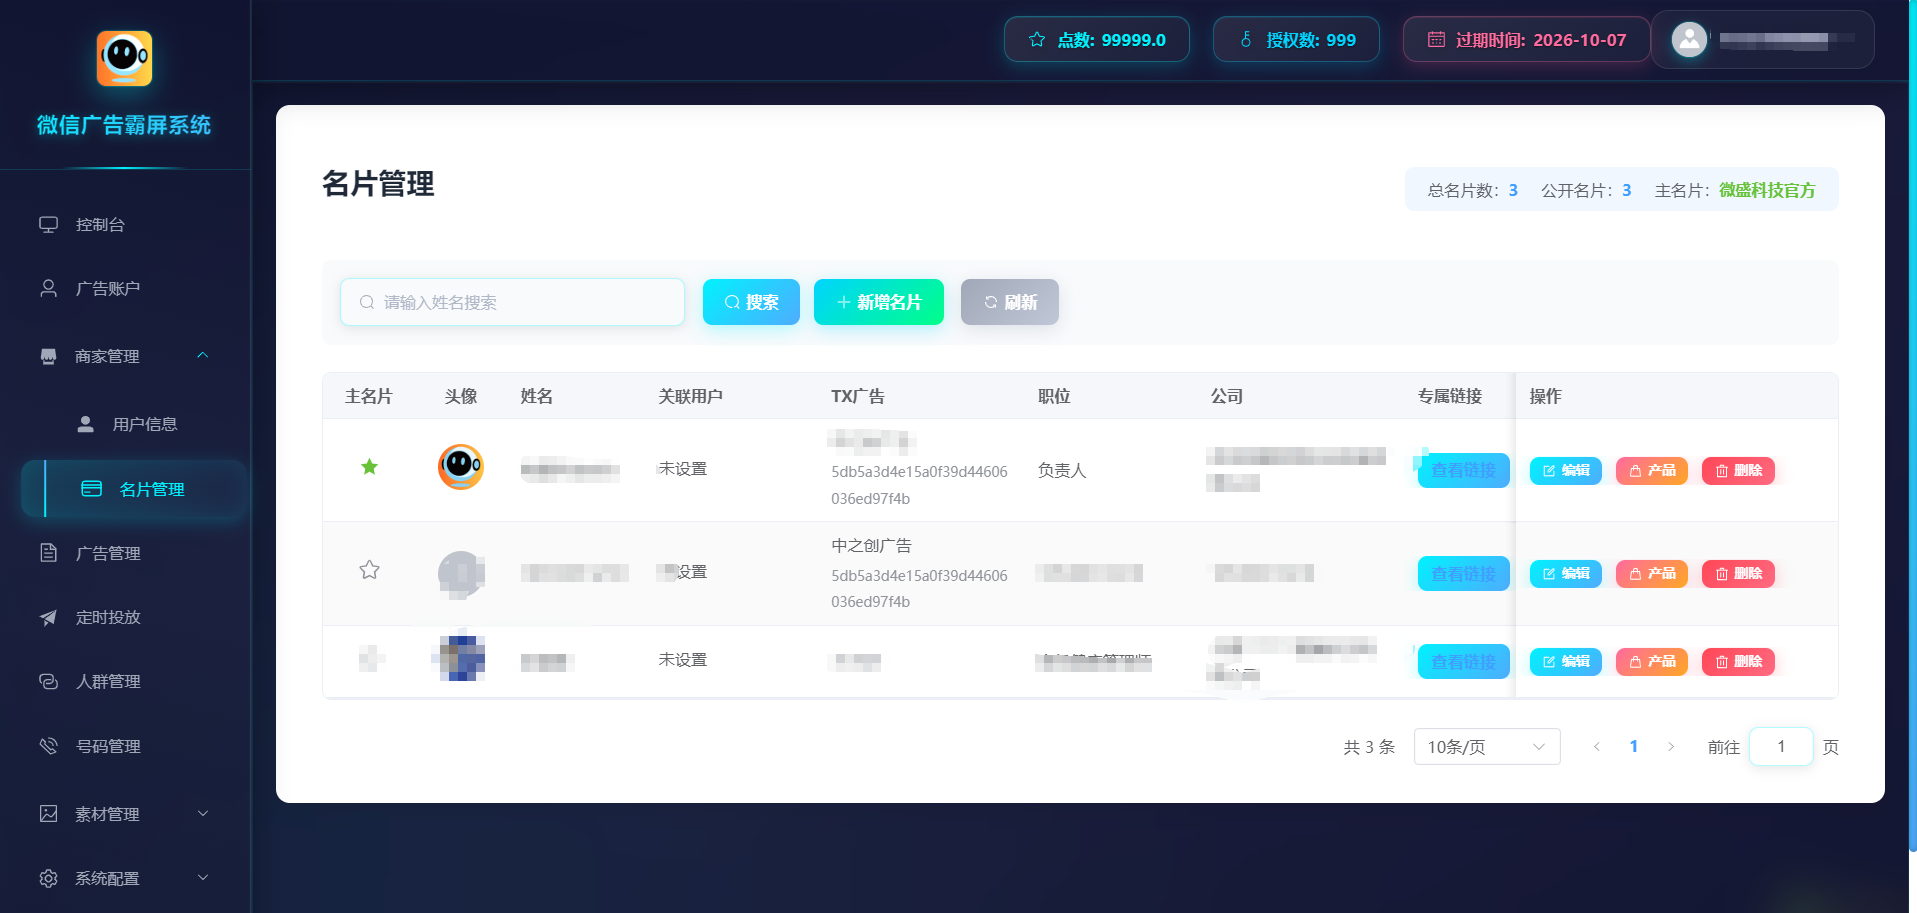1917x913 pixels.
Task: Click the 刷新 refresh button
Action: pyautogui.click(x=1009, y=302)
